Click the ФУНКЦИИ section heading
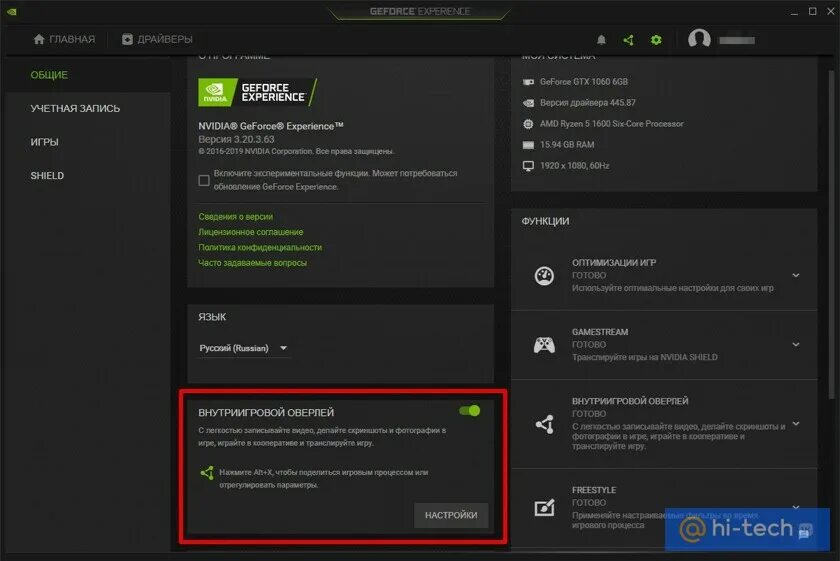 coord(545,221)
